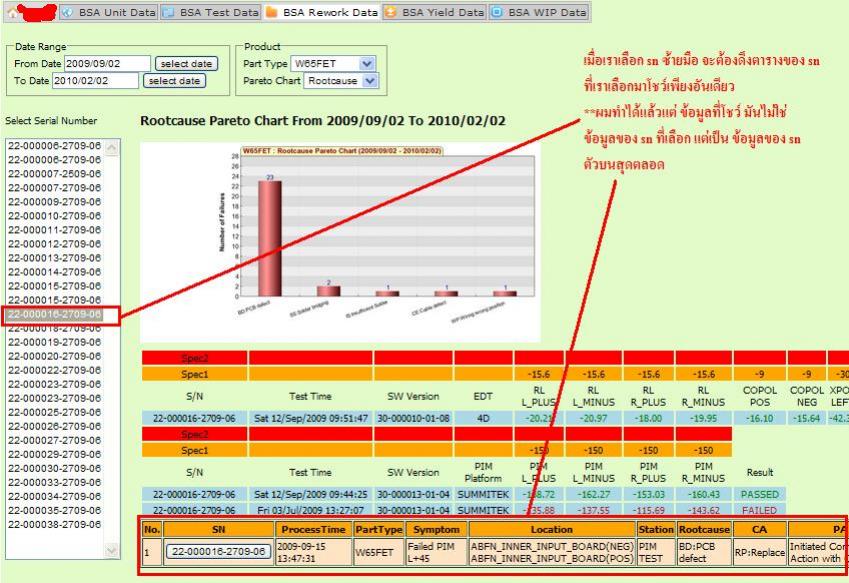Click the PASSED result cell

click(760, 494)
